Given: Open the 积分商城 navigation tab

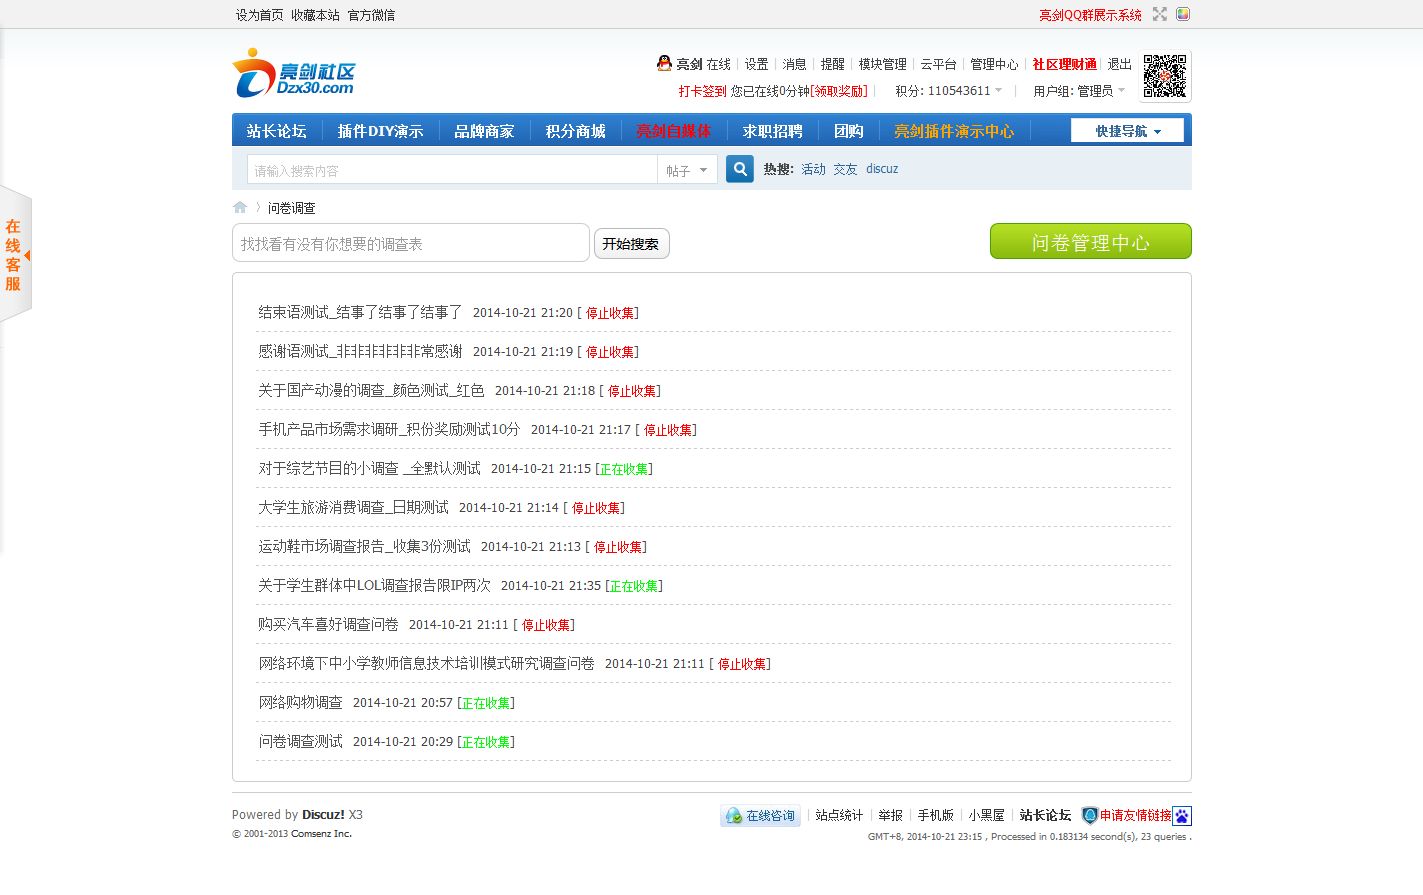Looking at the screenshot, I should [575, 131].
